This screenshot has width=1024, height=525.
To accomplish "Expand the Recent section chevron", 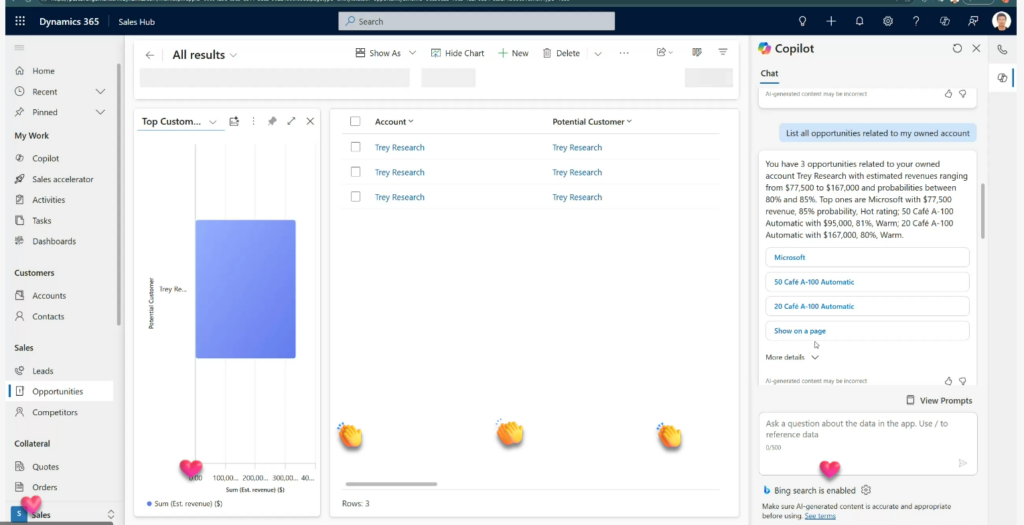I will pyautogui.click(x=100, y=91).
